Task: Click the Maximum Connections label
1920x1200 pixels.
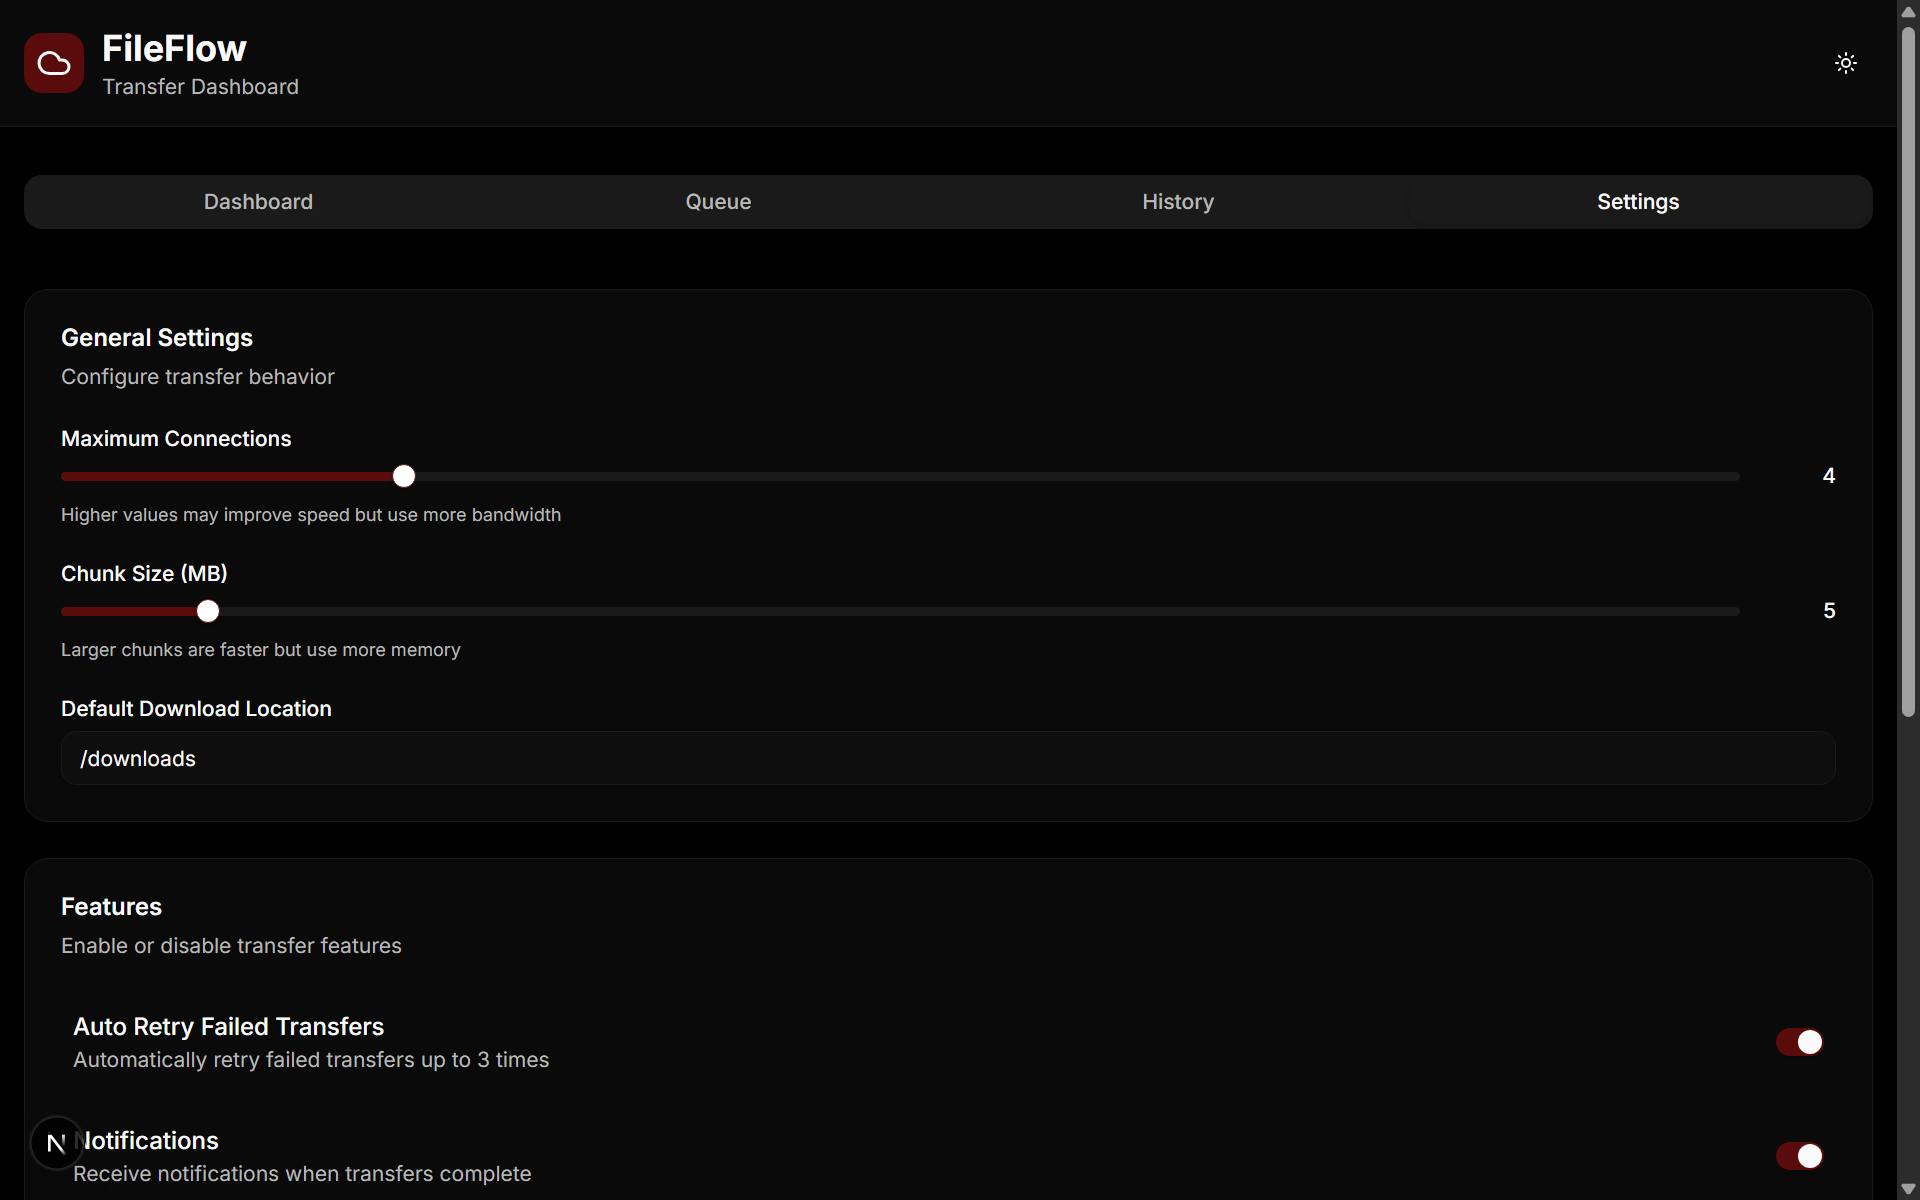Action: click(x=176, y=438)
